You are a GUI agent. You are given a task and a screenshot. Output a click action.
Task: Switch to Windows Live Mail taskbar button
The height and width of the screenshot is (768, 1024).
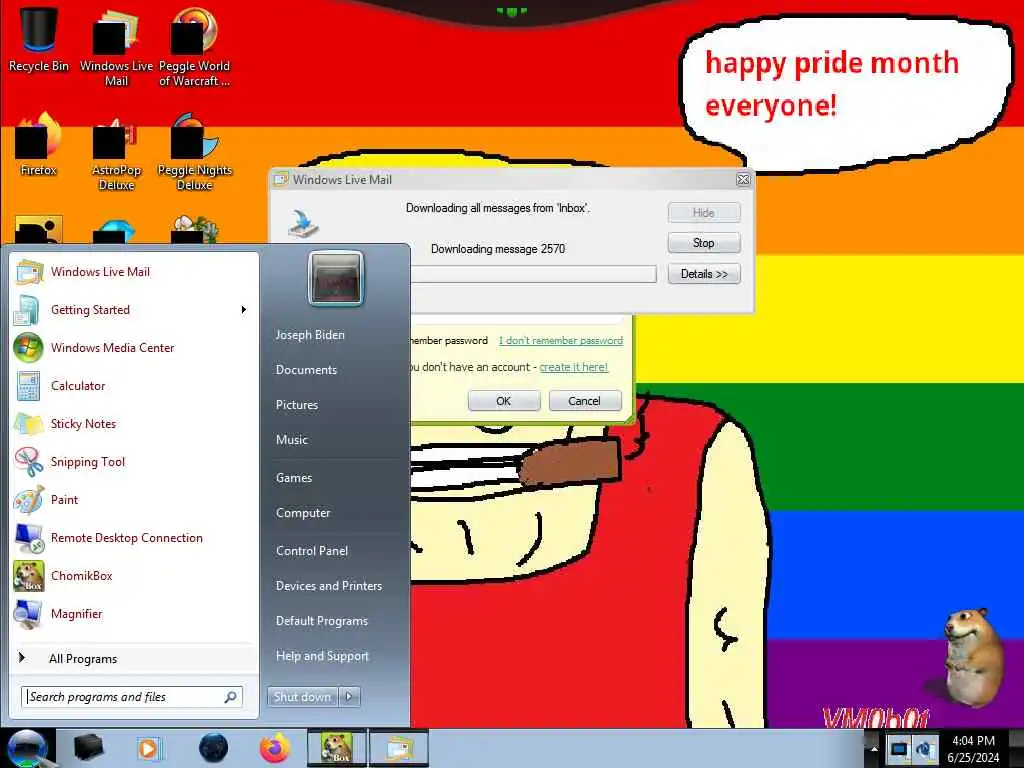pos(399,748)
